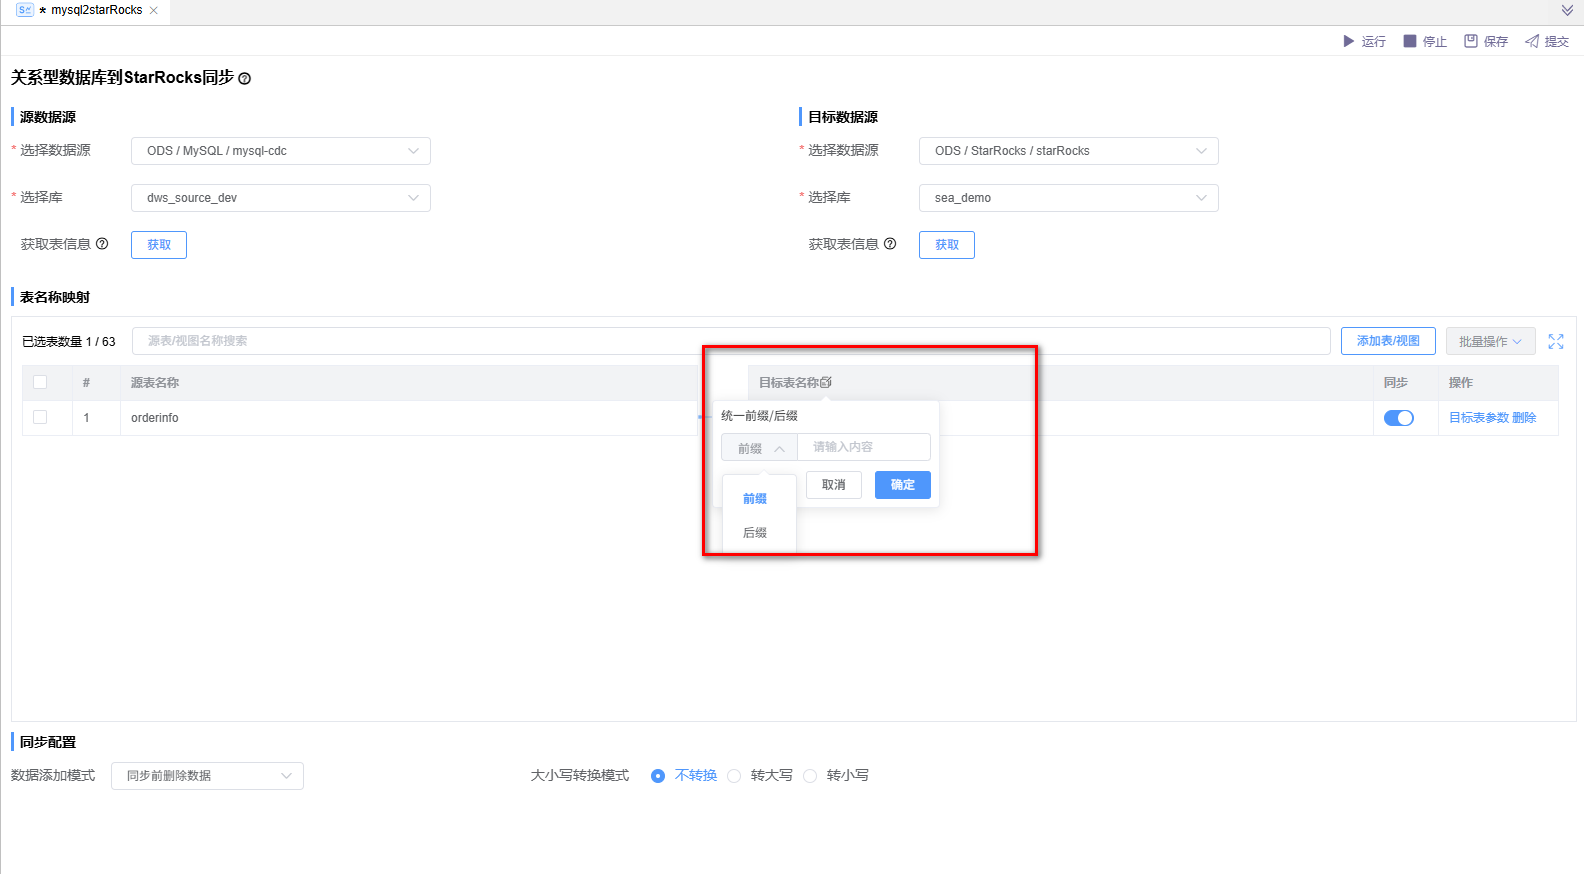This screenshot has width=1584, height=874.
Task: Check the orderinfo row checkbox
Action: tap(40, 417)
